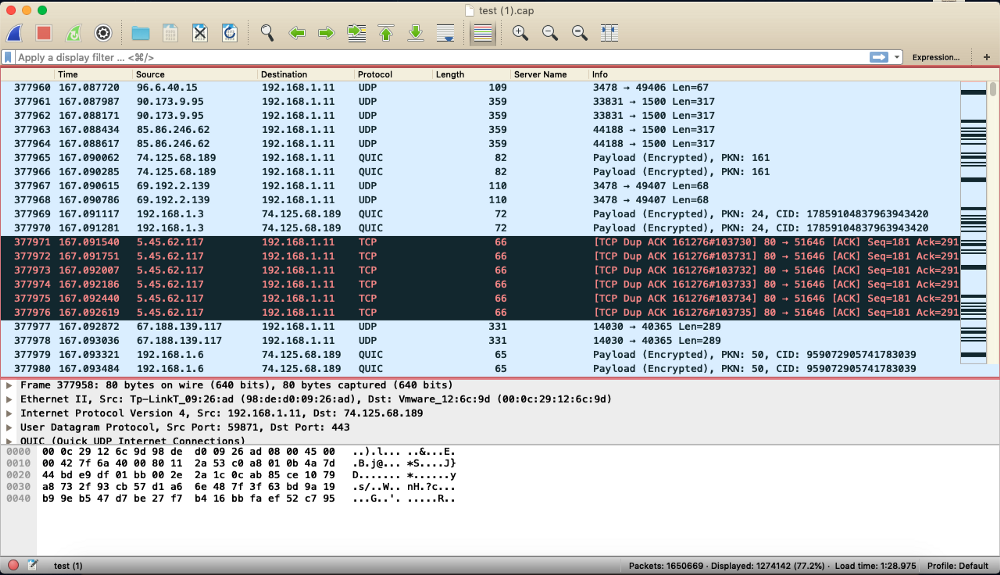Sort packets by Protocol column header
This screenshot has width=1000, height=575.
[375, 75]
